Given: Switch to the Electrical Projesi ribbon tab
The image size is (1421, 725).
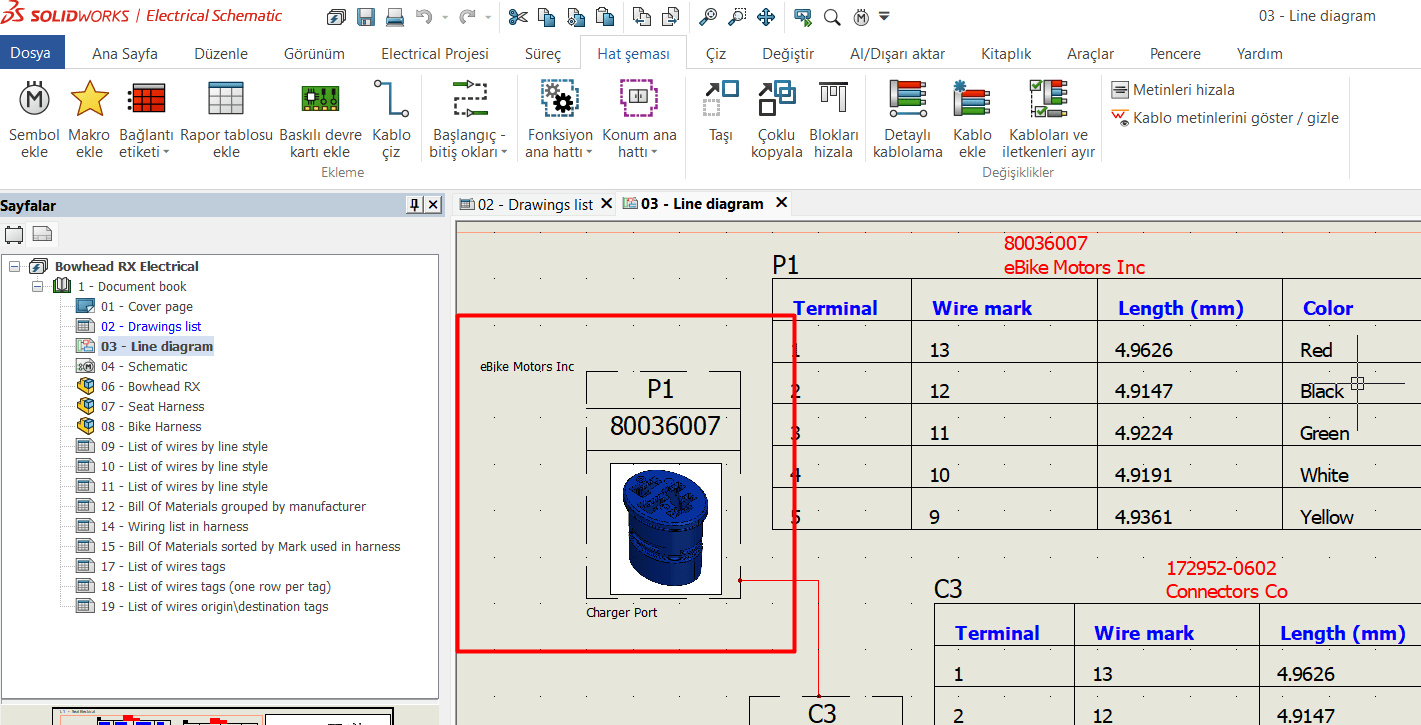Looking at the screenshot, I should coord(435,54).
